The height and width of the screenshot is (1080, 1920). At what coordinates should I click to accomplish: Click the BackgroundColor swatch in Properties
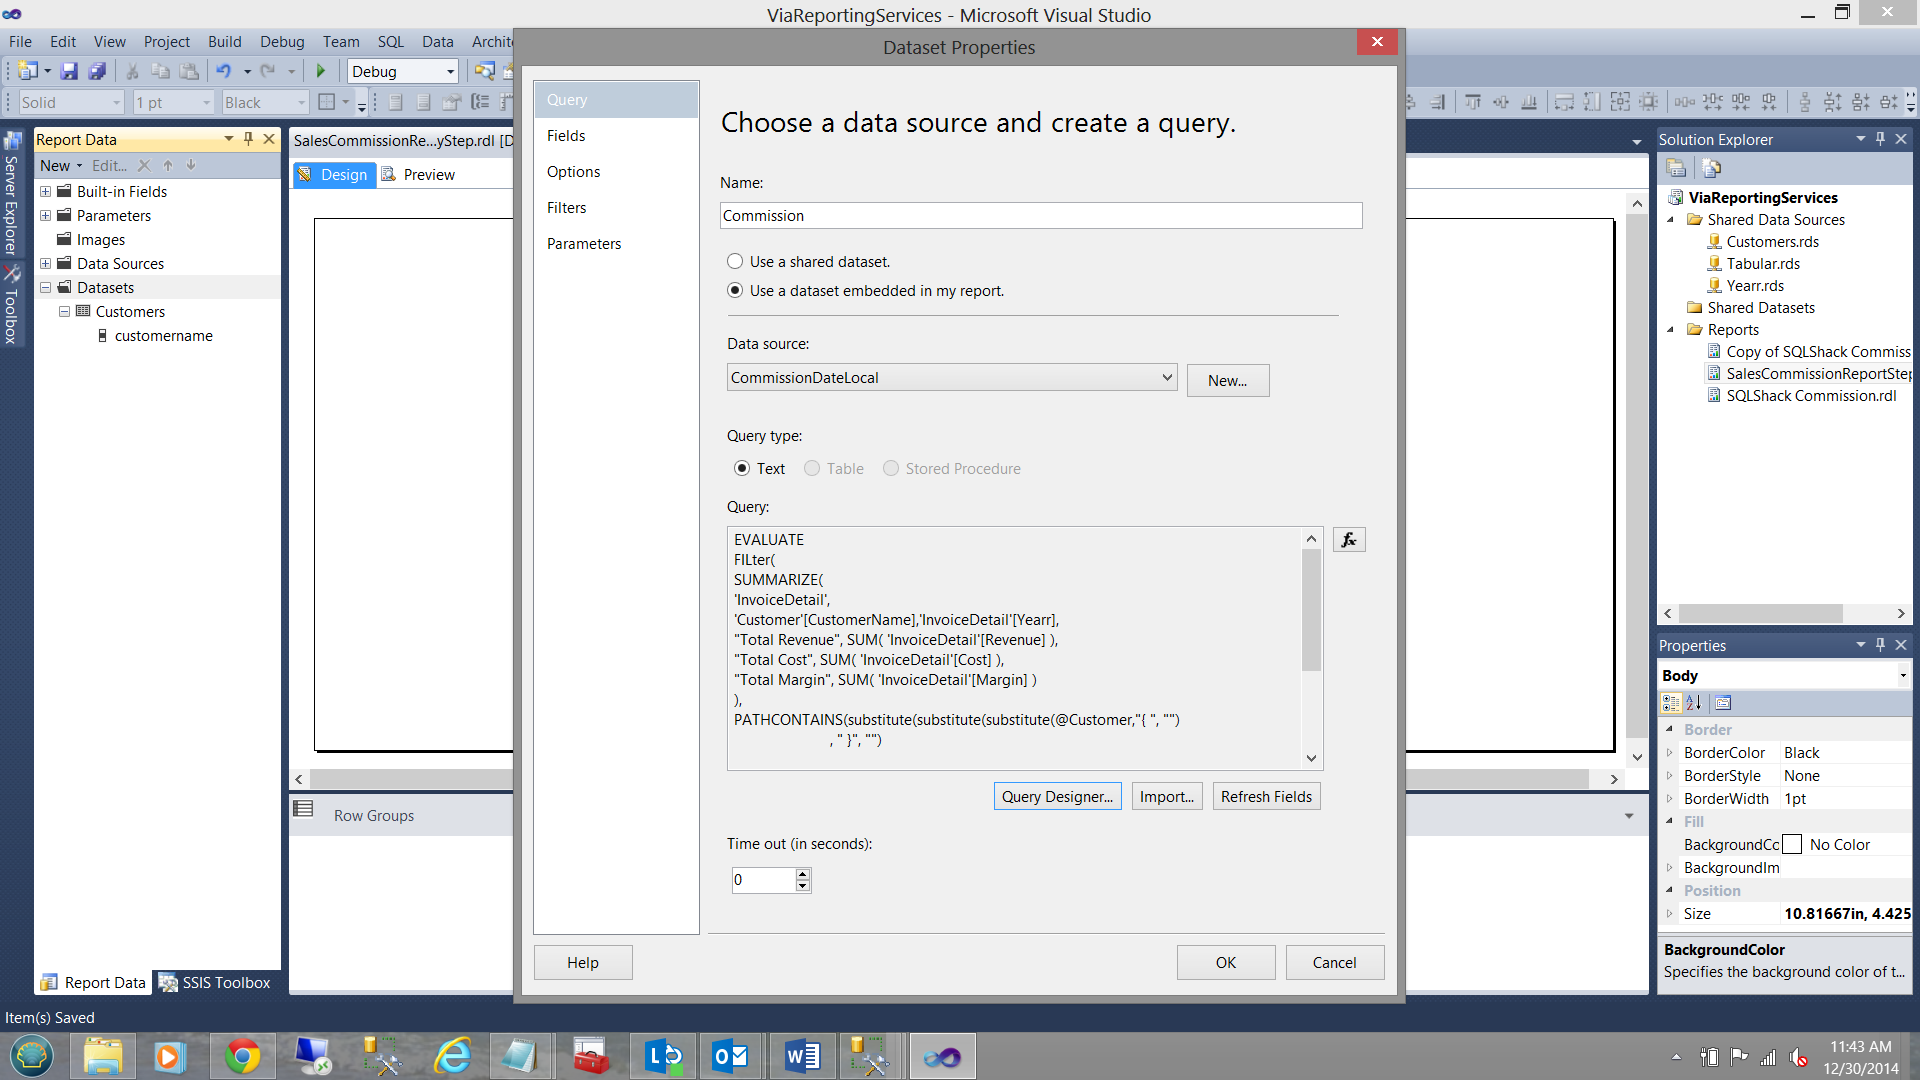pos(1792,845)
